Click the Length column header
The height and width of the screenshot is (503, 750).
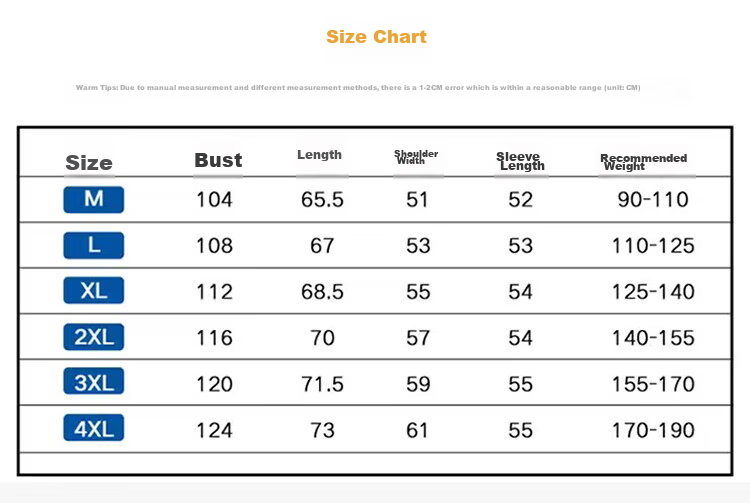(320, 155)
